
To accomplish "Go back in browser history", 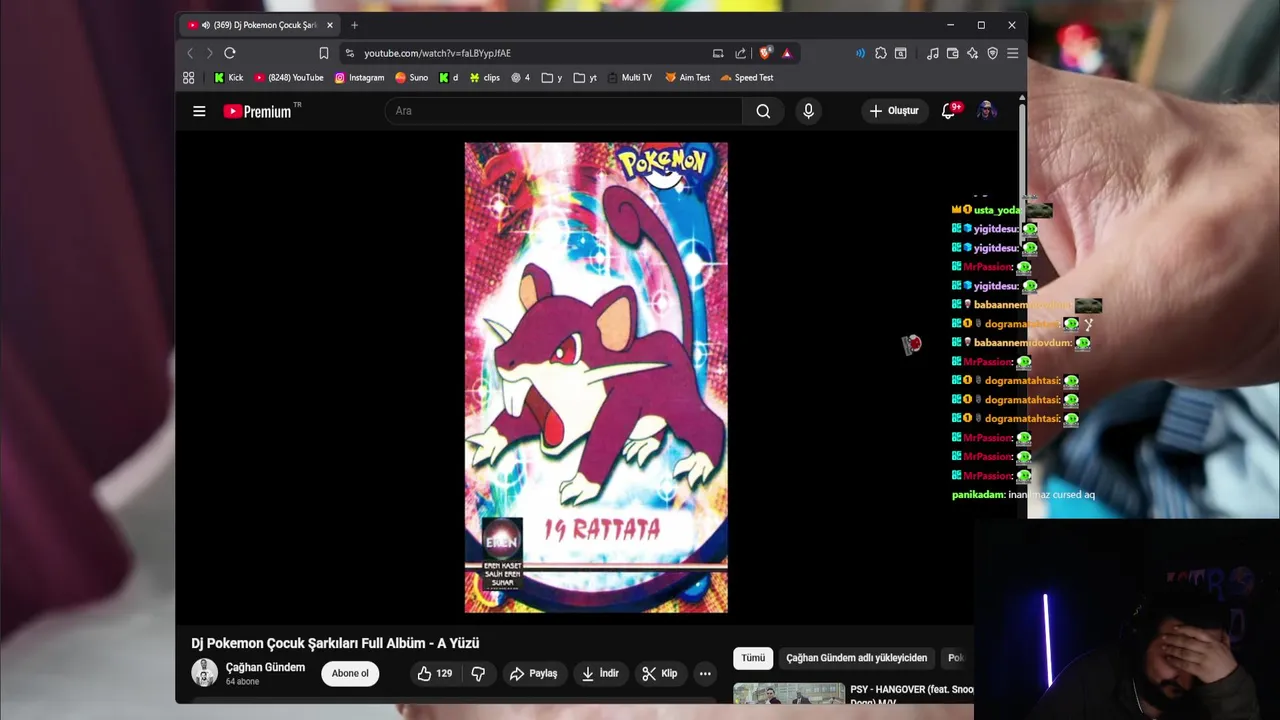I will pyautogui.click(x=190, y=53).
